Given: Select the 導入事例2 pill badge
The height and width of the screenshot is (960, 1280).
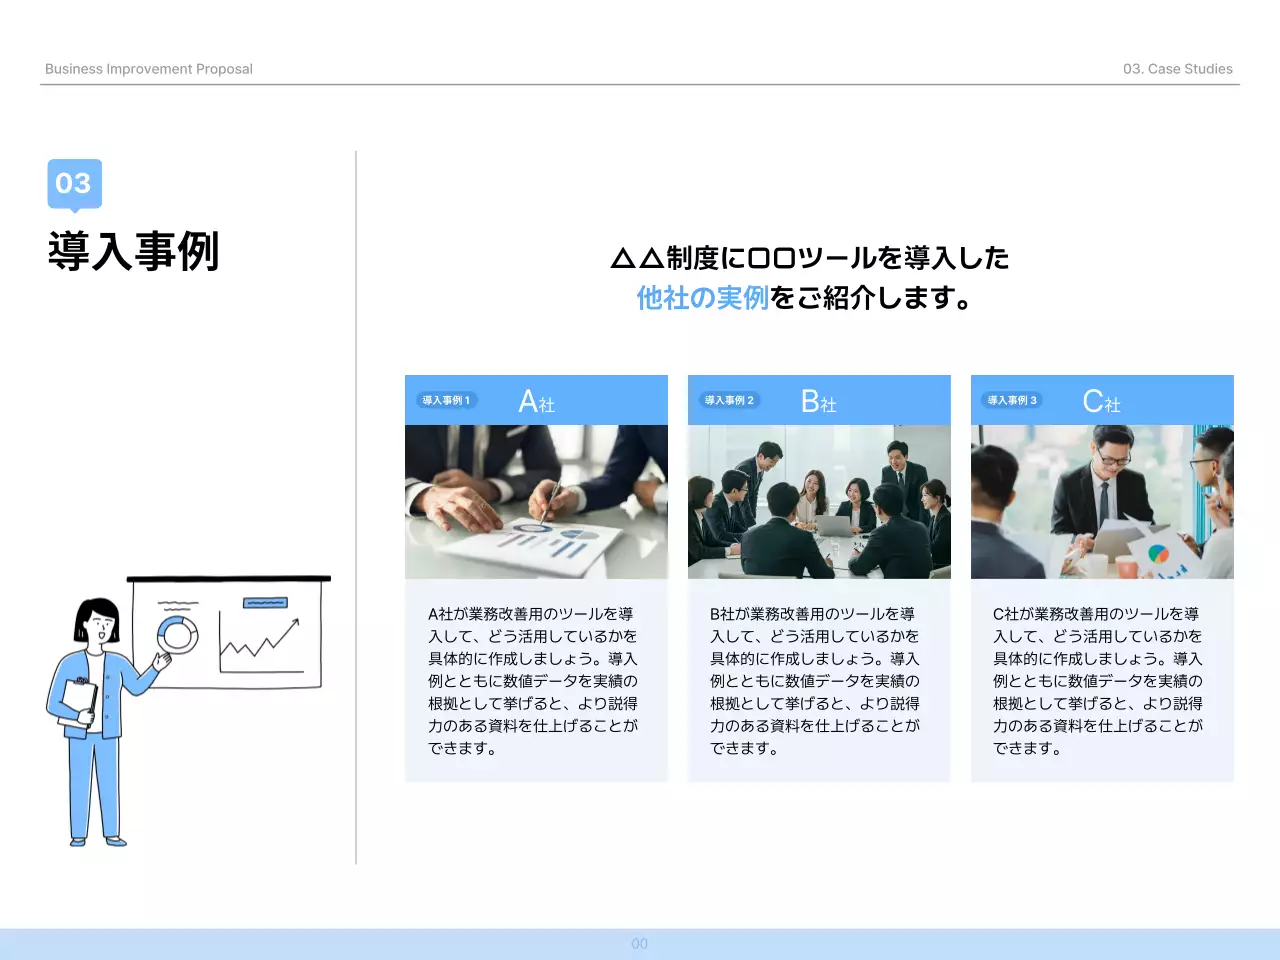Looking at the screenshot, I should click(729, 399).
